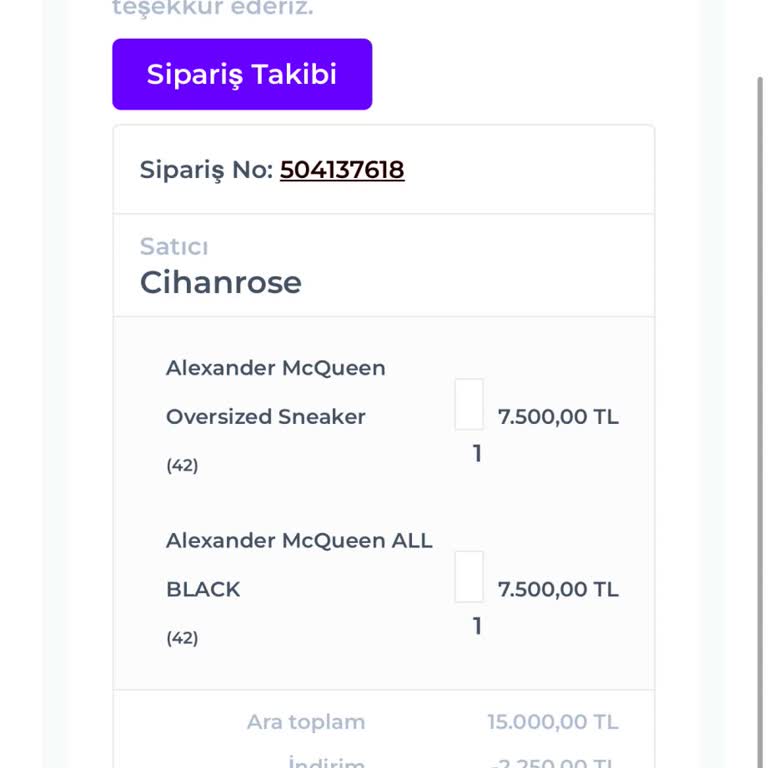The image size is (768, 768).
Task: Open Alexander McQueen ALL BLACK product
Action: (298, 564)
